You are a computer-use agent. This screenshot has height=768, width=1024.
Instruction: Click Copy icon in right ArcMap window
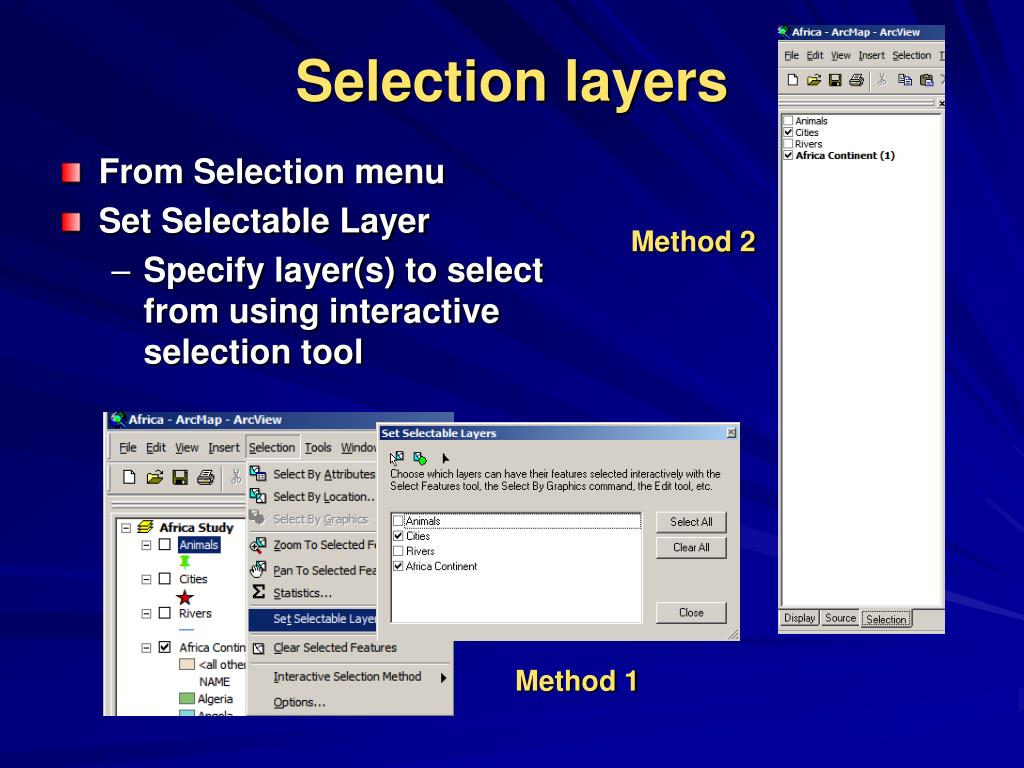pos(904,80)
